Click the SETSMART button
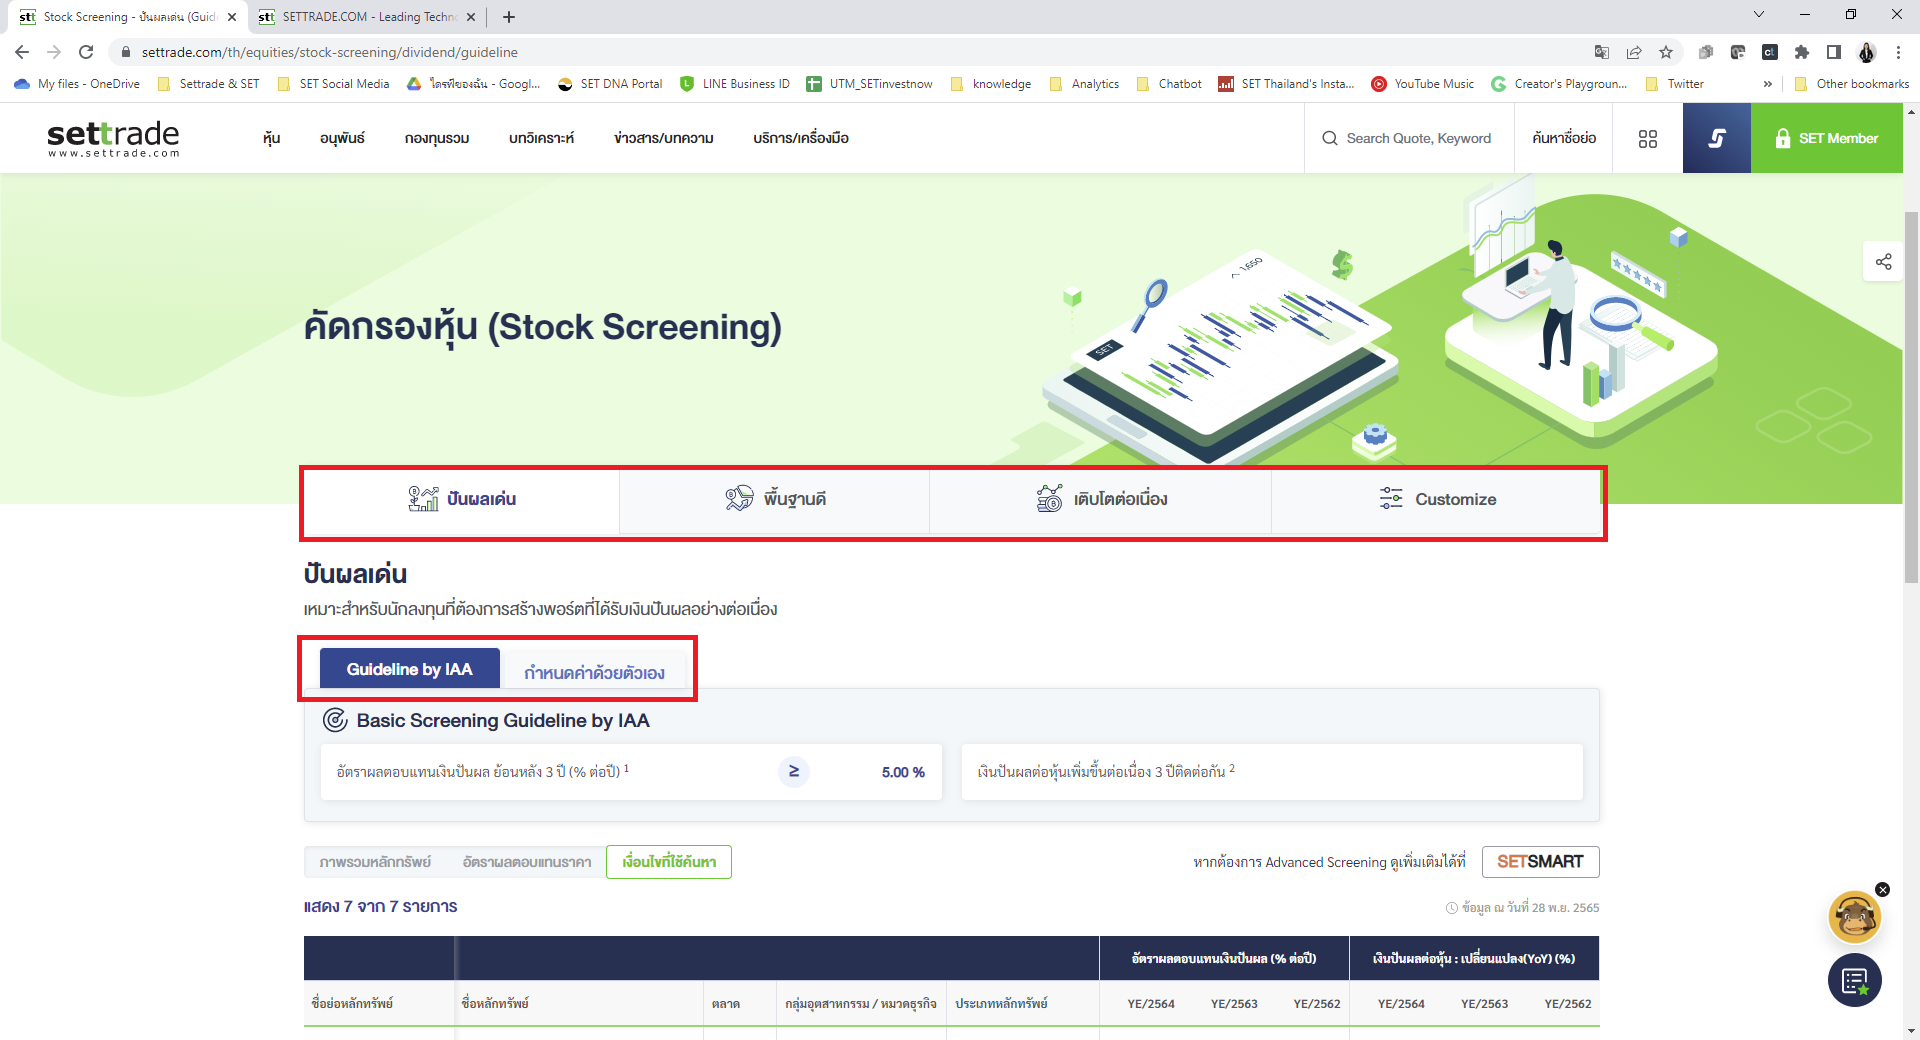 pos(1540,861)
